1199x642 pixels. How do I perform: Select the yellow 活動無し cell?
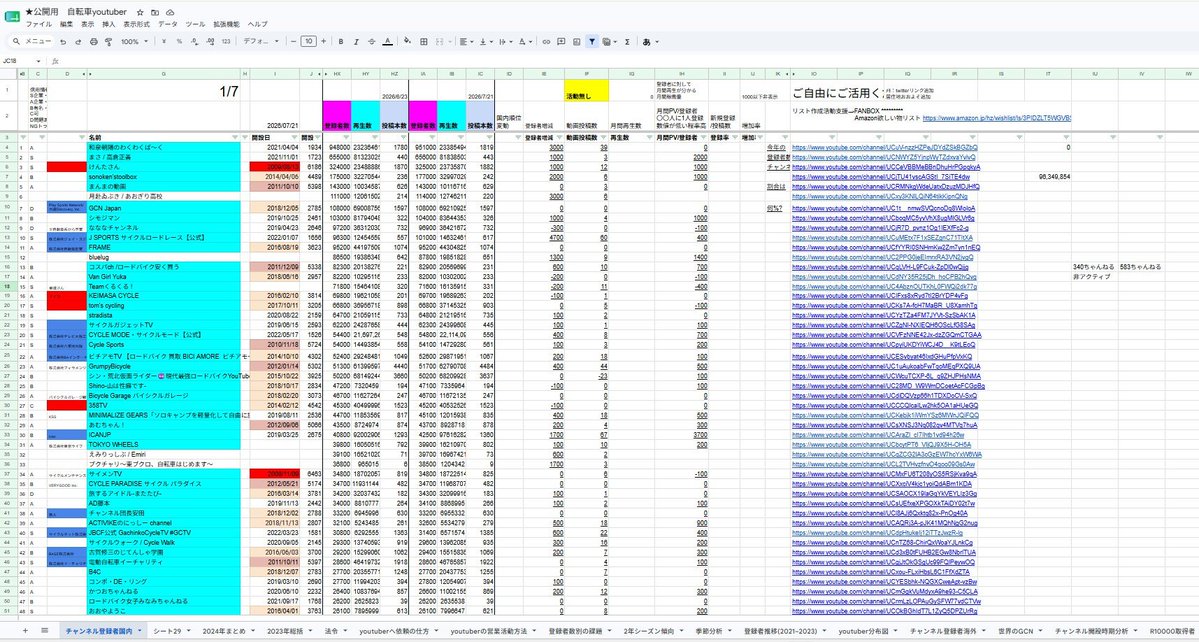[587, 91]
